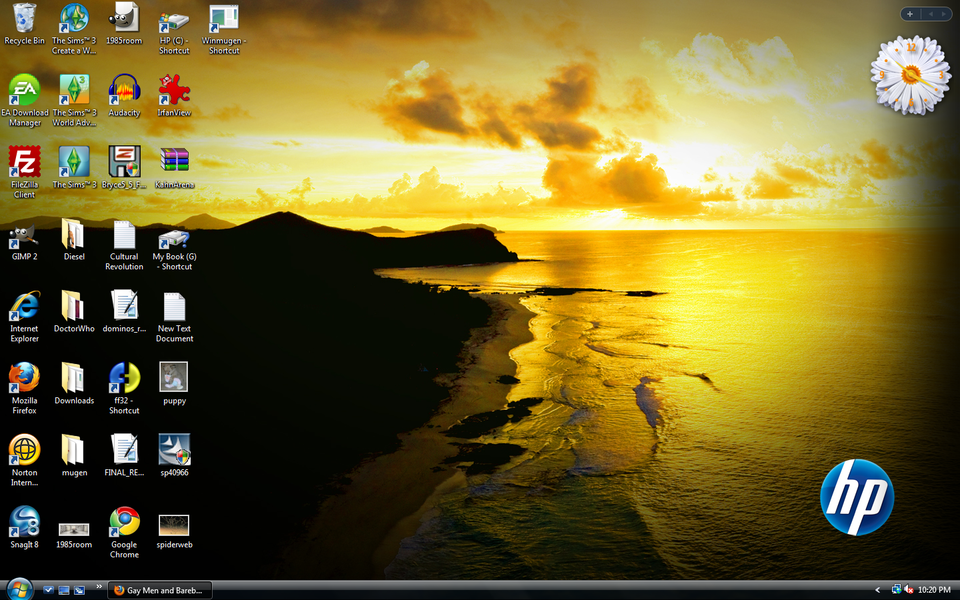Click the daisy clock gadget

[910, 74]
